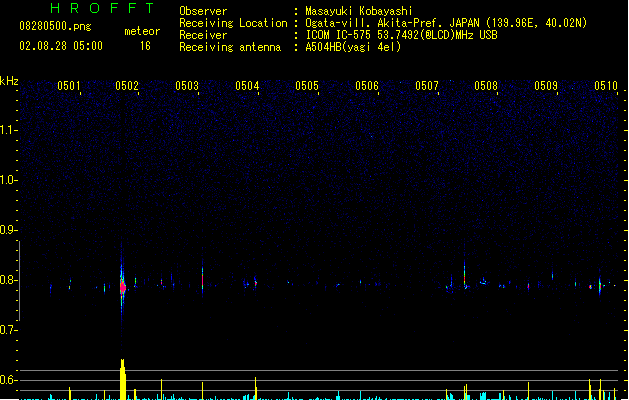The width and height of the screenshot is (629, 400).
Task: Click the 0.9 kHz axis label
Action: [x=8, y=230]
